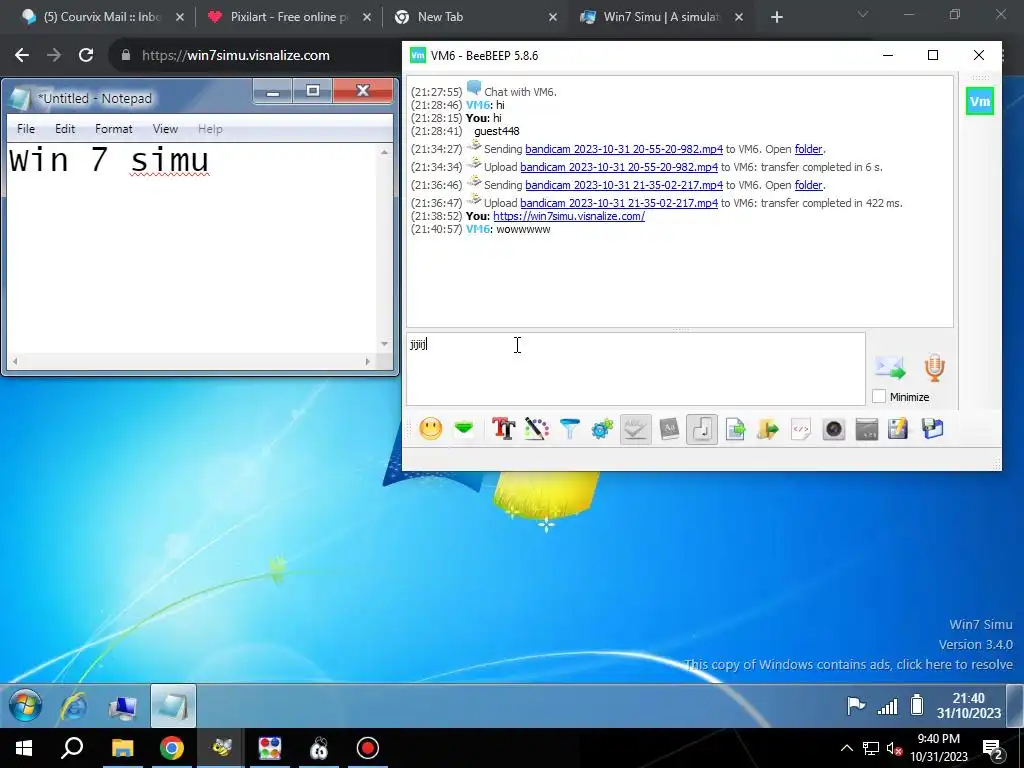The height and width of the screenshot is (768, 1024).
Task: Switch to the New Tab browser tab
Action: click(476, 17)
